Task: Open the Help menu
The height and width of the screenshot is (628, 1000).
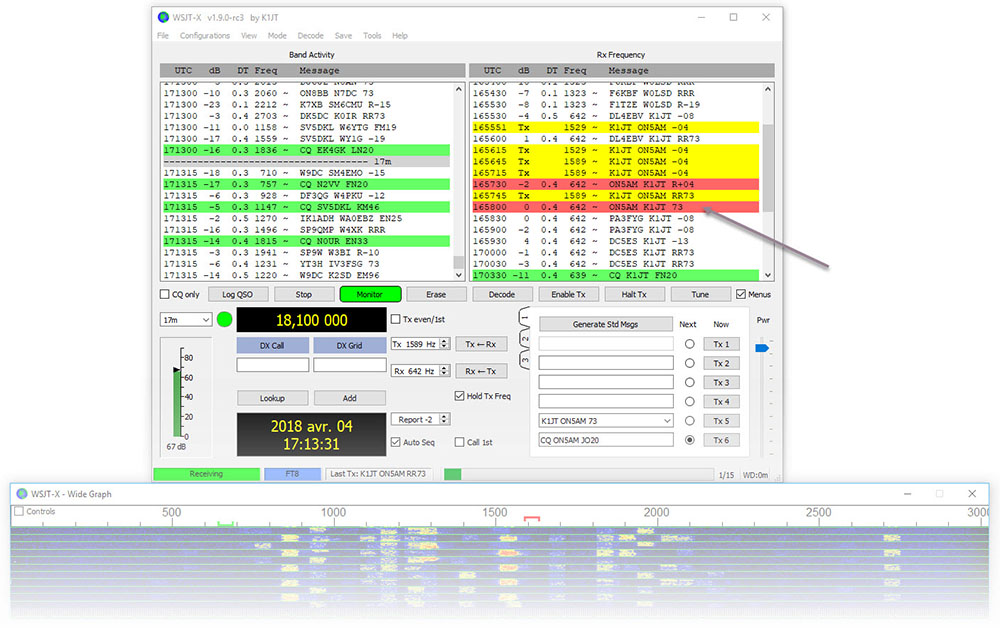Action: (x=400, y=36)
